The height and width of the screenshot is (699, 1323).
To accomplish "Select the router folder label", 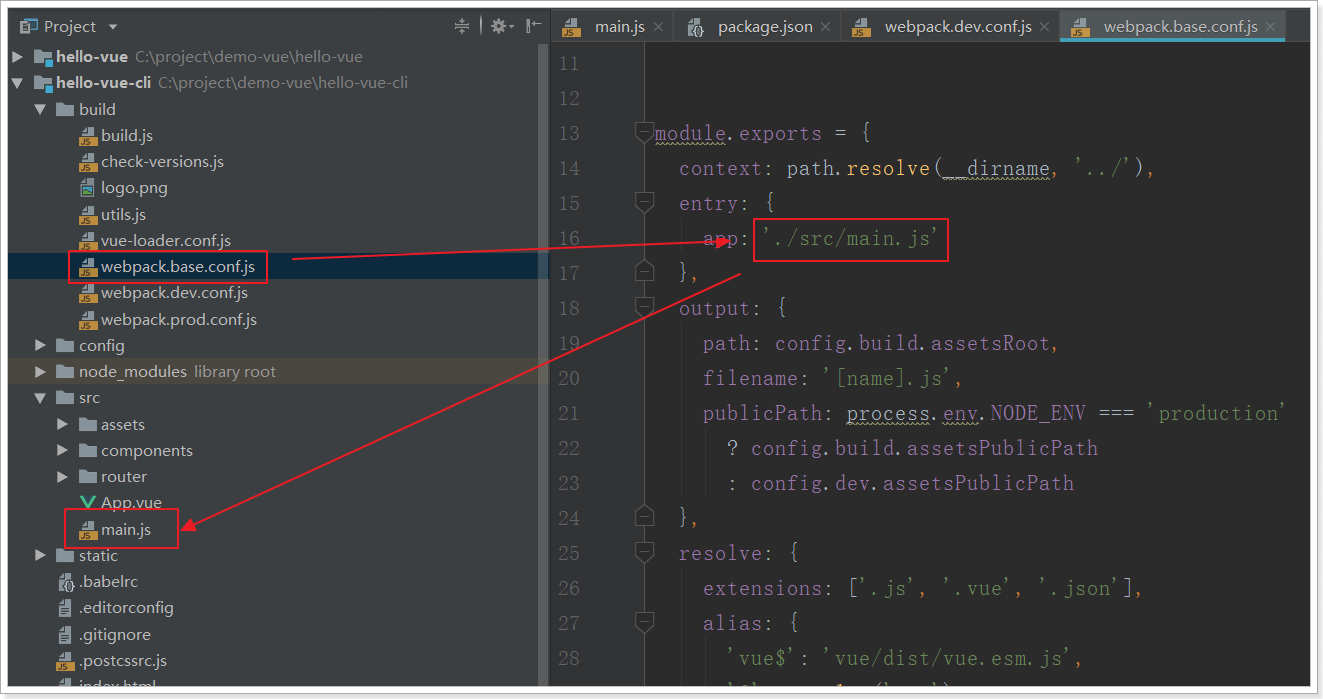I will click(x=124, y=476).
